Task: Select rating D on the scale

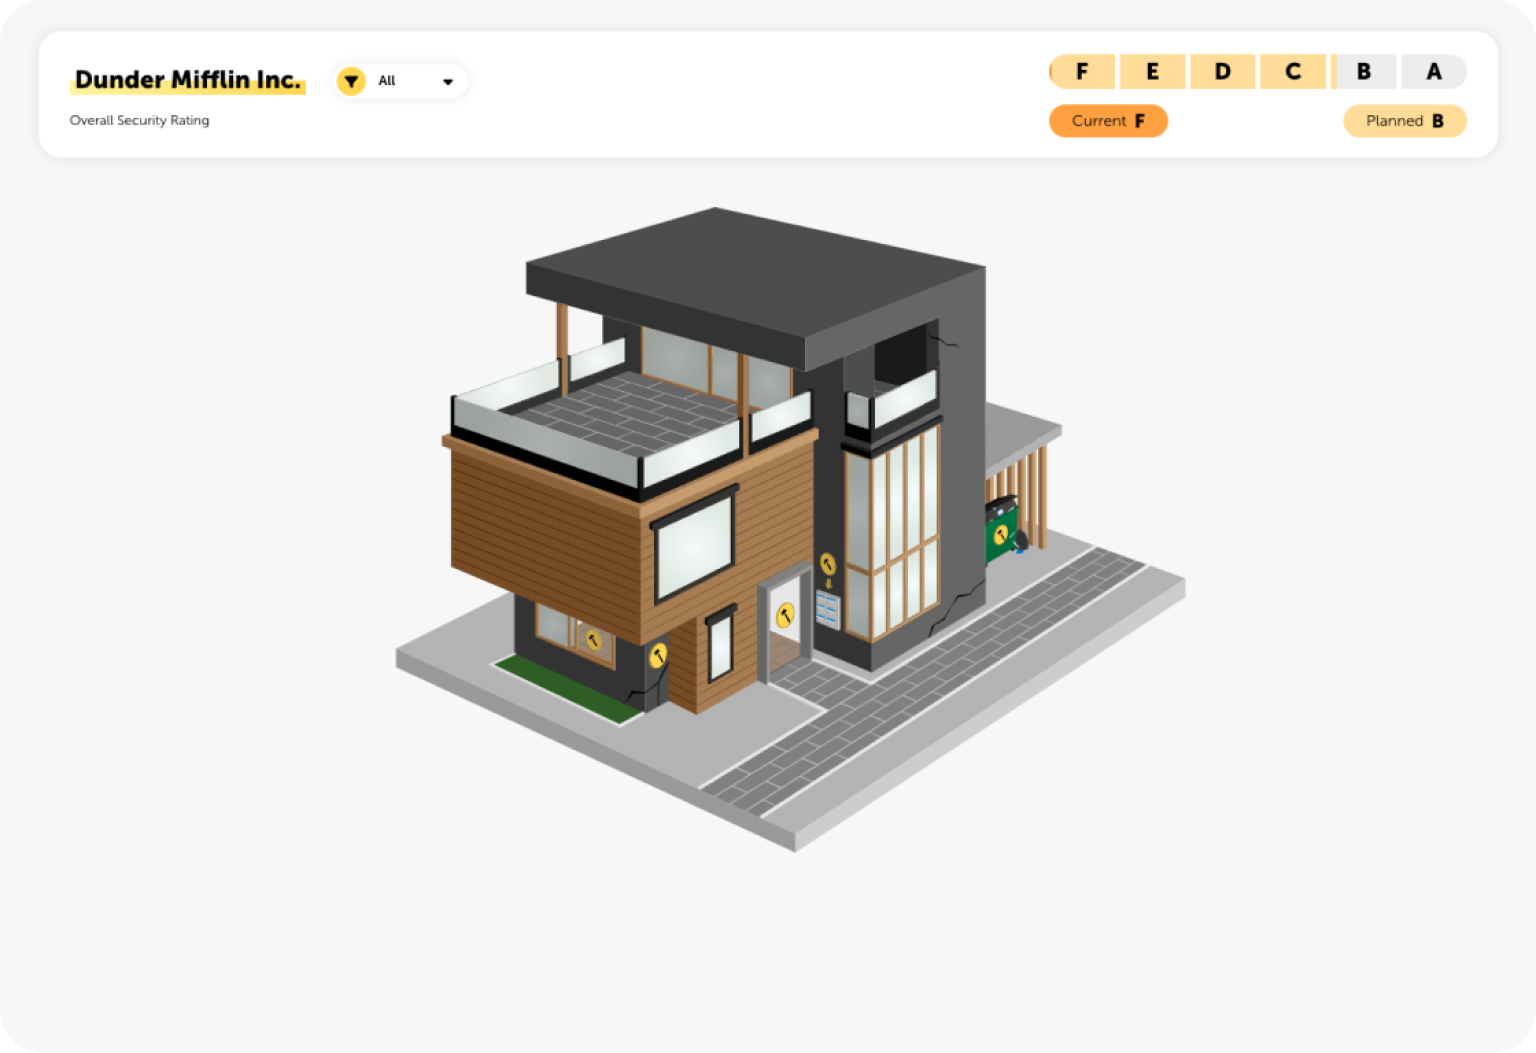Action: pyautogui.click(x=1222, y=72)
